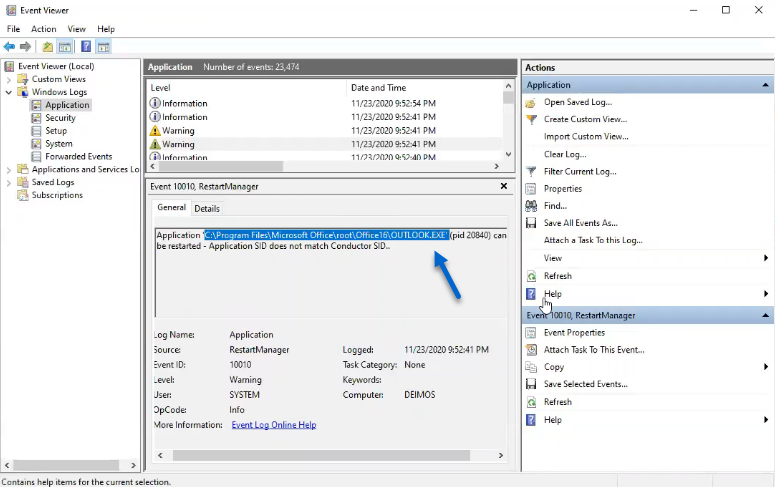The width and height of the screenshot is (775, 487).
Task: Click the Save All Events As disk icon
Action: coord(532,223)
